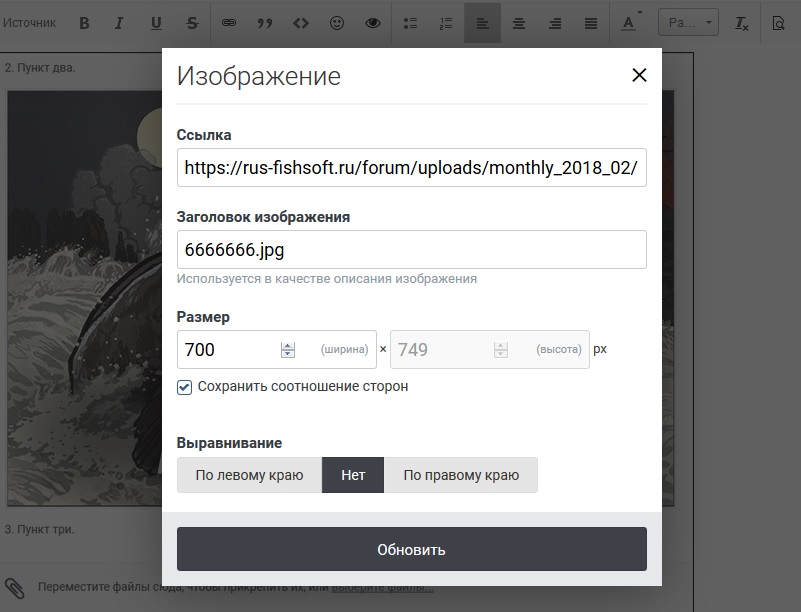Apply italic text formatting
This screenshot has width=801, height=612.
tap(120, 22)
